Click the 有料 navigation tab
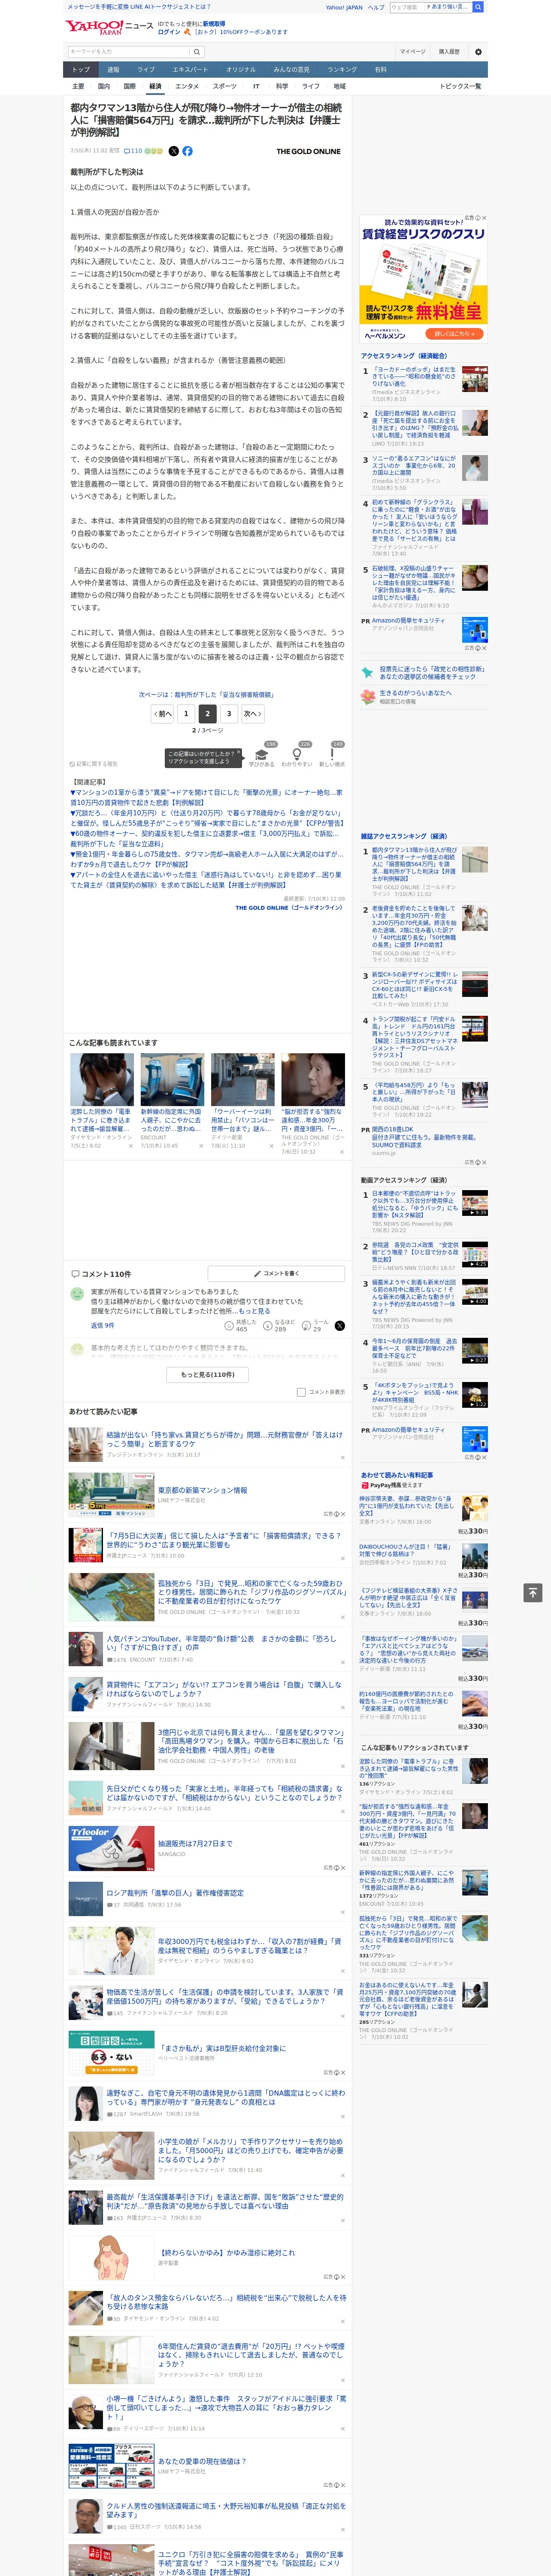Image resolution: width=551 pixels, height=2576 pixels. (x=380, y=70)
